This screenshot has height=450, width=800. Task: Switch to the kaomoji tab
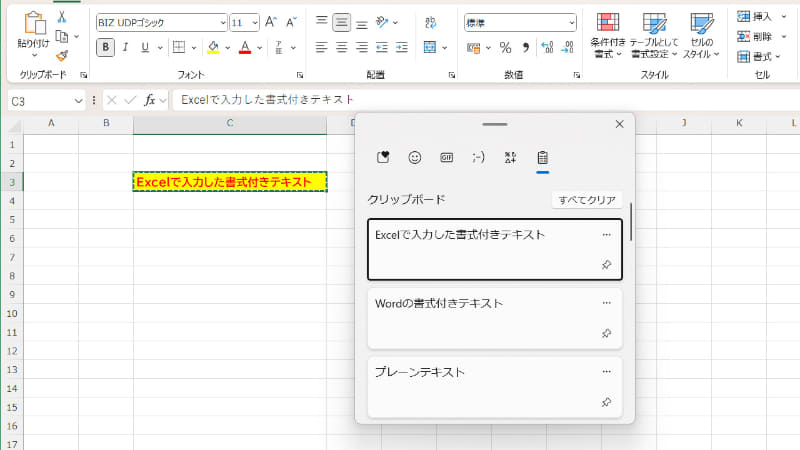pos(479,157)
